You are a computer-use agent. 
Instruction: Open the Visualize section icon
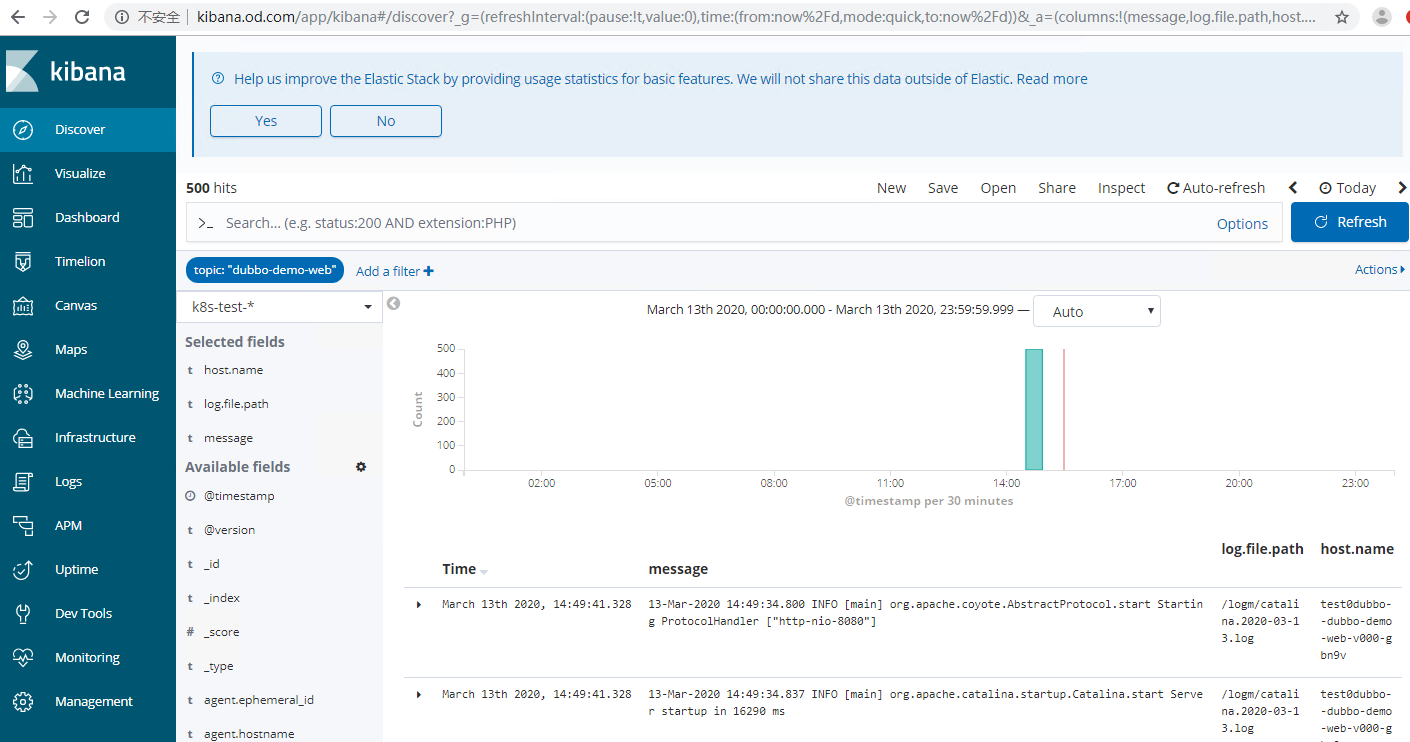point(23,174)
